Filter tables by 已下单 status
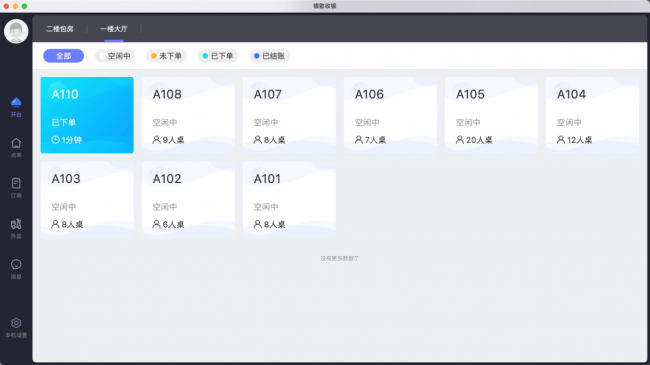Image resolution: width=650 pixels, height=365 pixels. coord(218,56)
